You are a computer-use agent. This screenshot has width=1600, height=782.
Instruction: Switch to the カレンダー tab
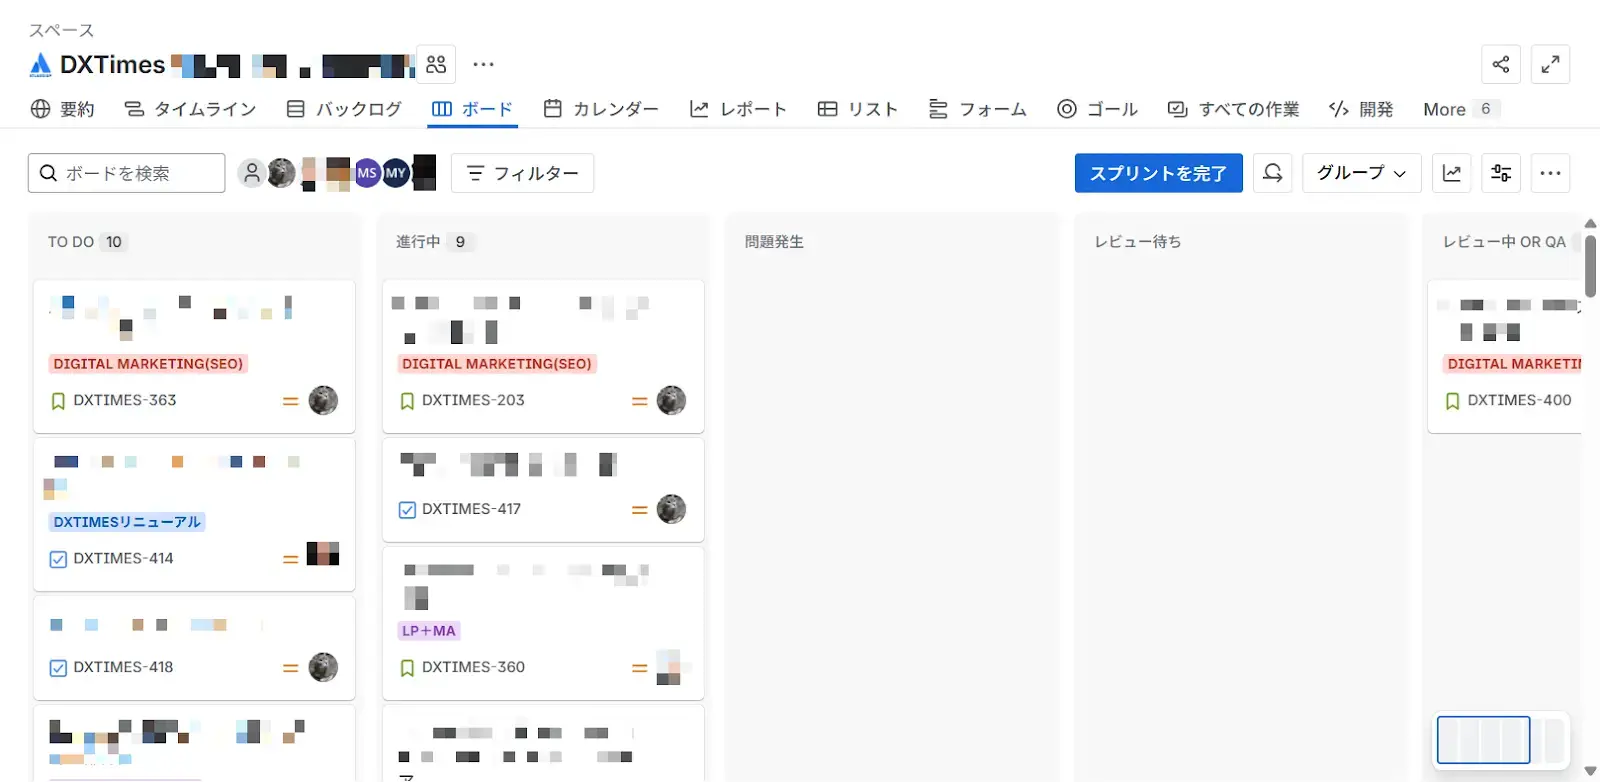[601, 109]
